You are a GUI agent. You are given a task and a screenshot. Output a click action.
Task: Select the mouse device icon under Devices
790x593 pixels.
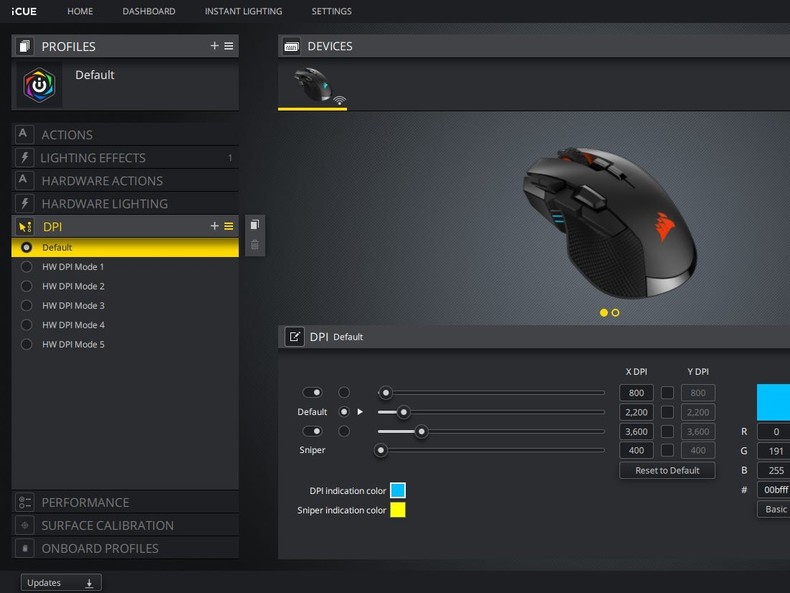(312, 85)
